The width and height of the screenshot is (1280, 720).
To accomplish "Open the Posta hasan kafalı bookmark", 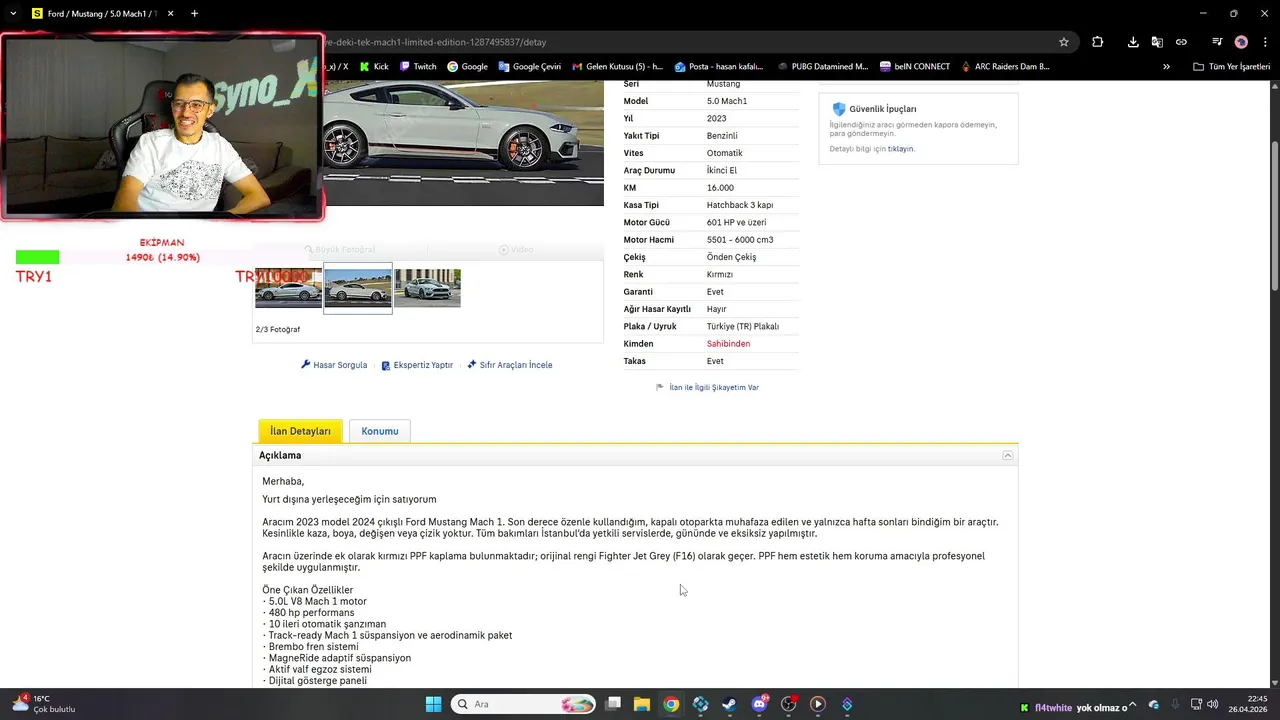I will click(x=719, y=67).
